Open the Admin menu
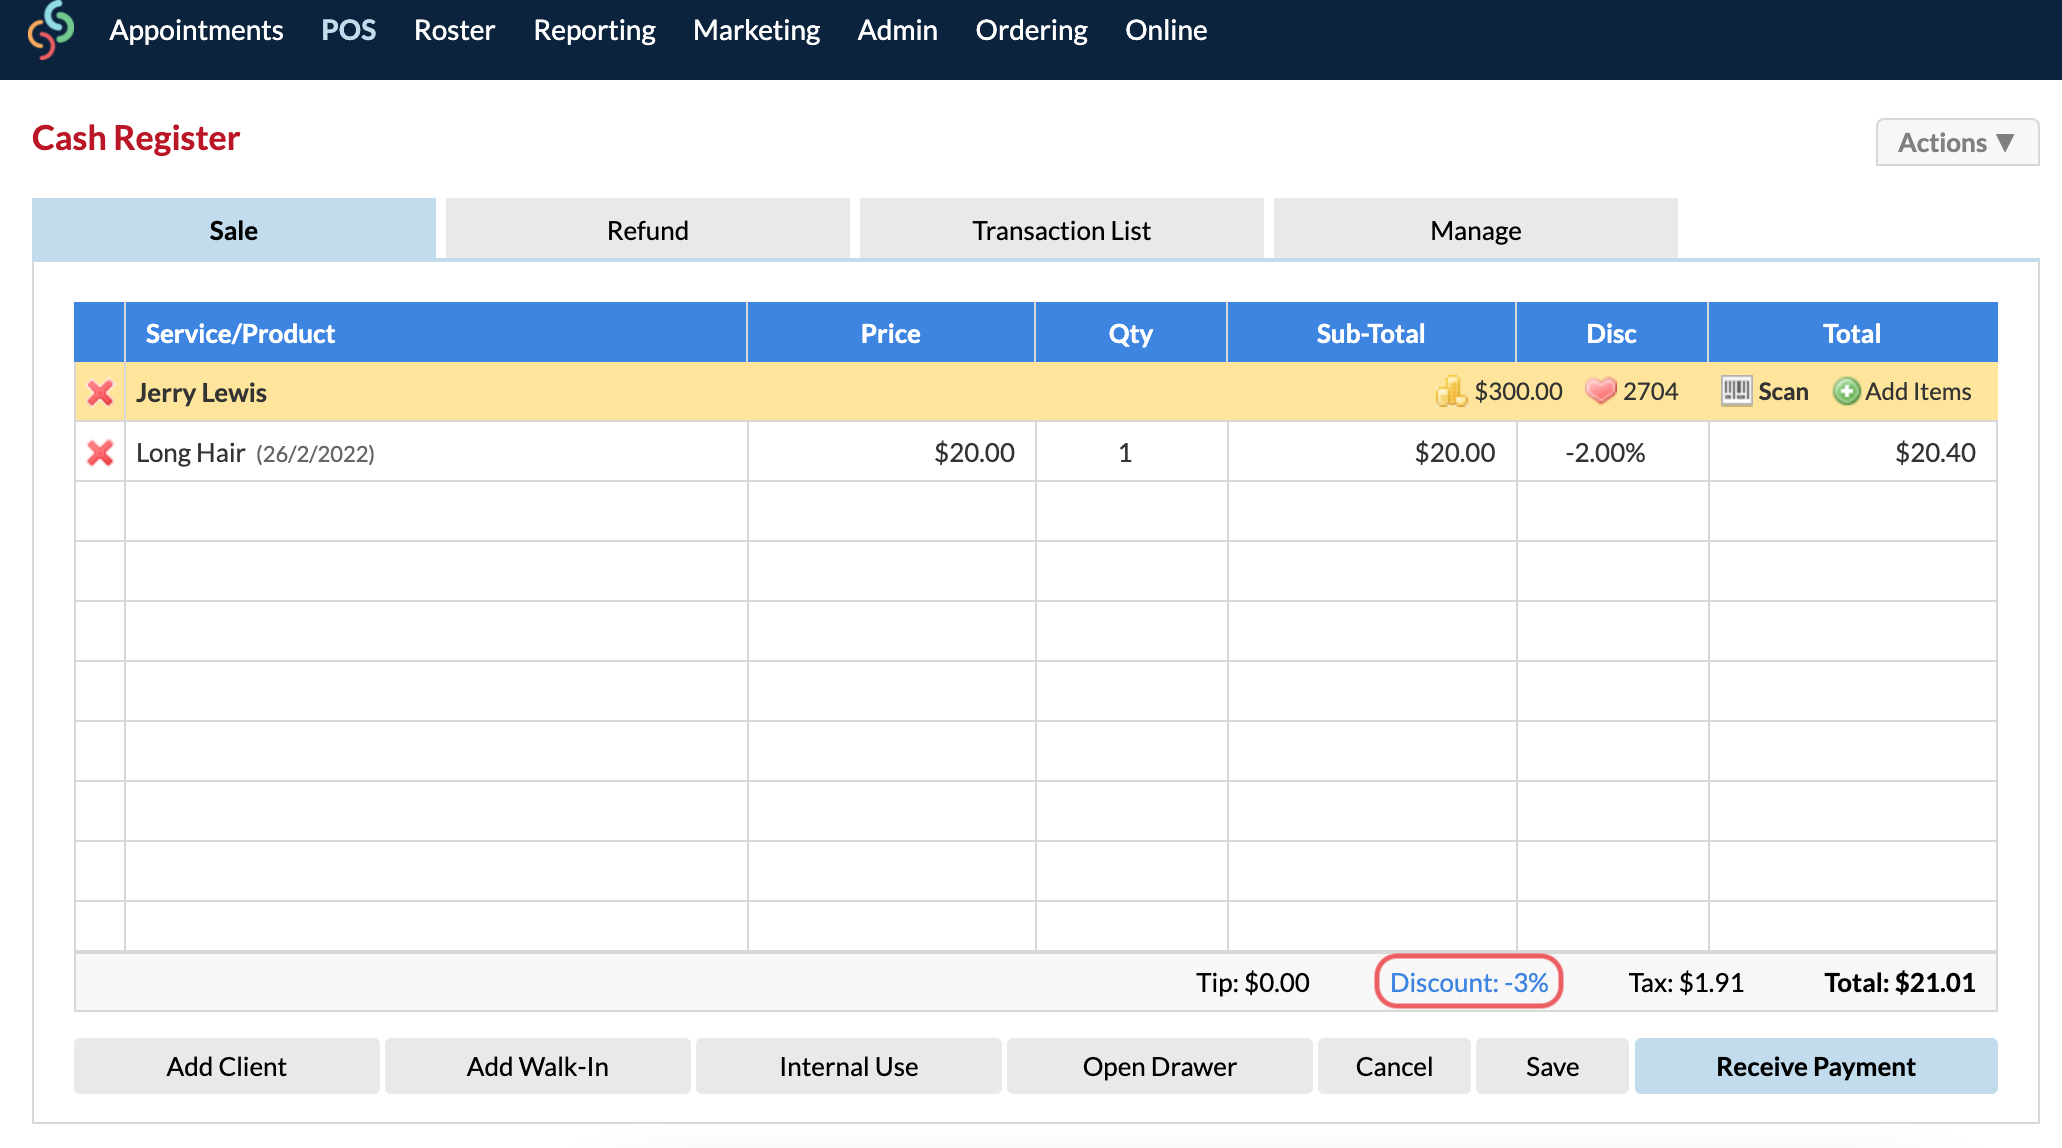Screen dimensions: 2062x1148 click(897, 30)
